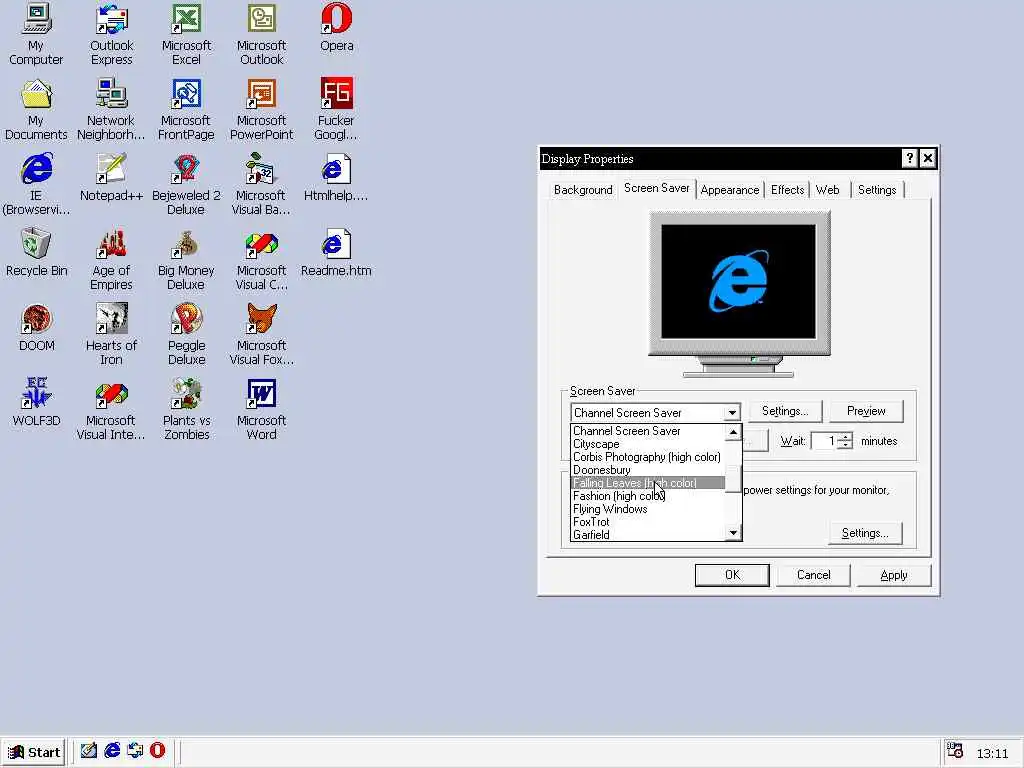Open monitor power Settings... button
The image size is (1024, 768).
click(x=865, y=534)
